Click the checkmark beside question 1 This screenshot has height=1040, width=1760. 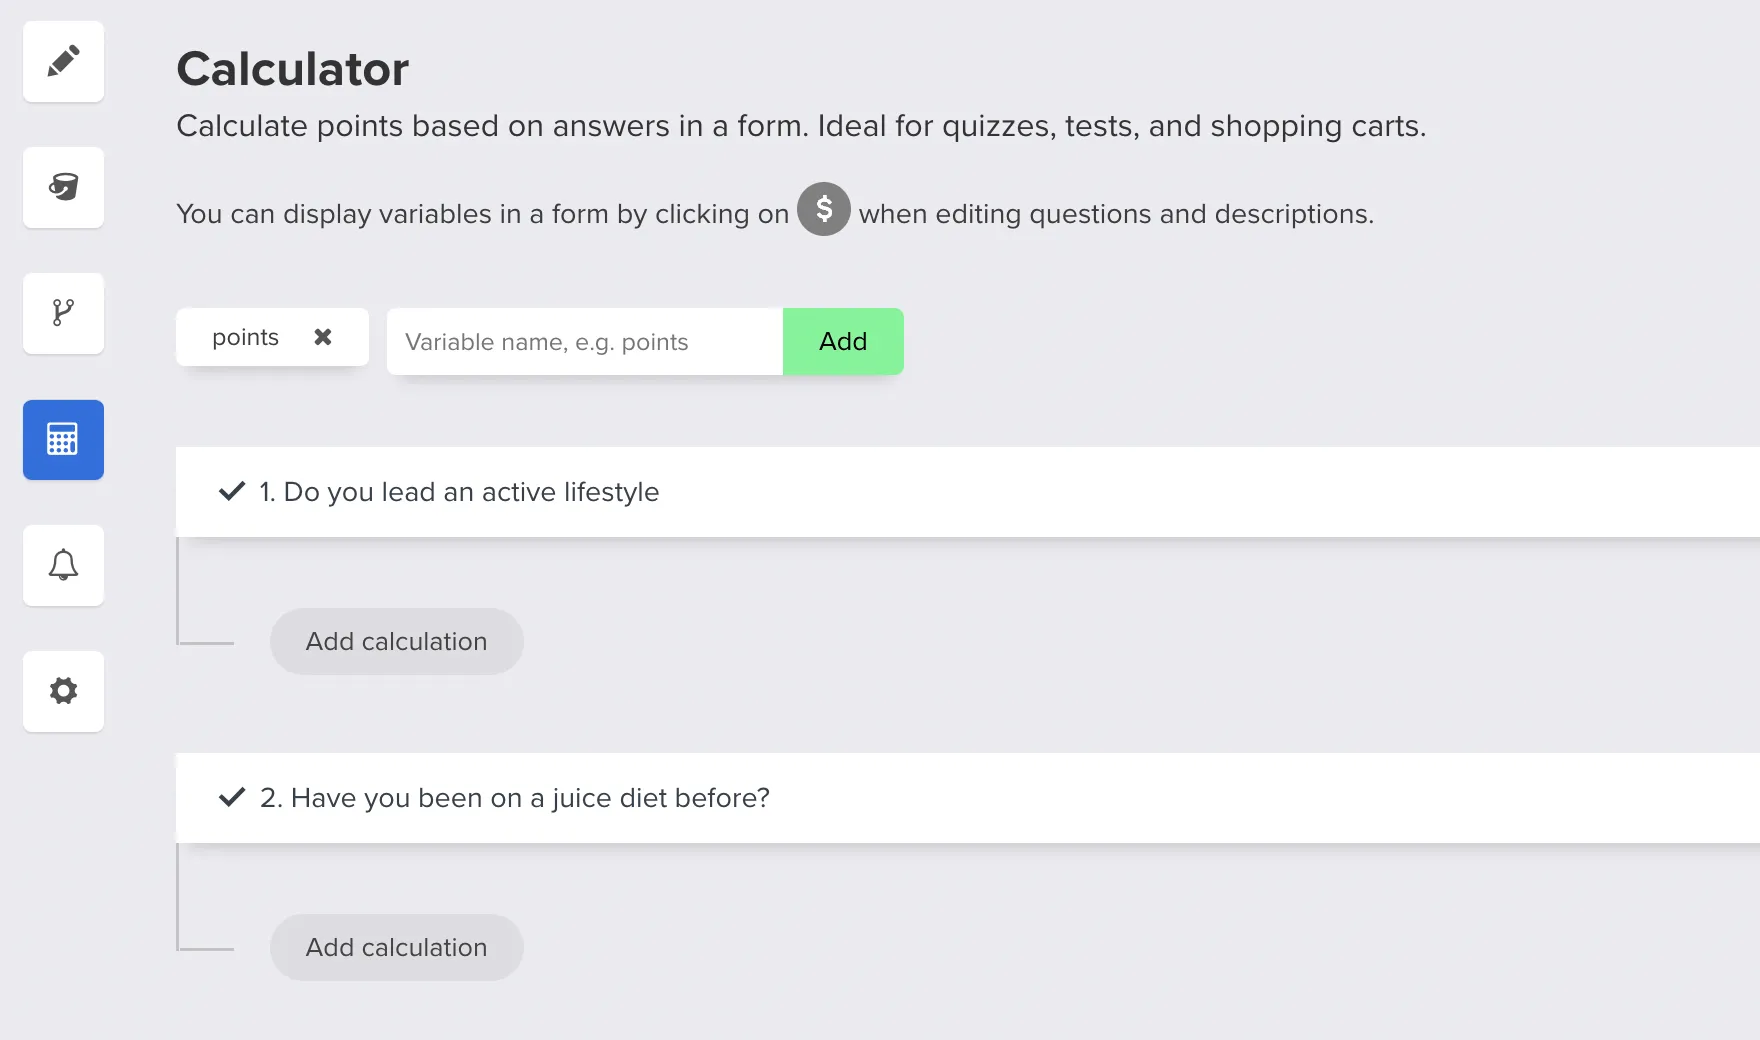click(x=232, y=491)
